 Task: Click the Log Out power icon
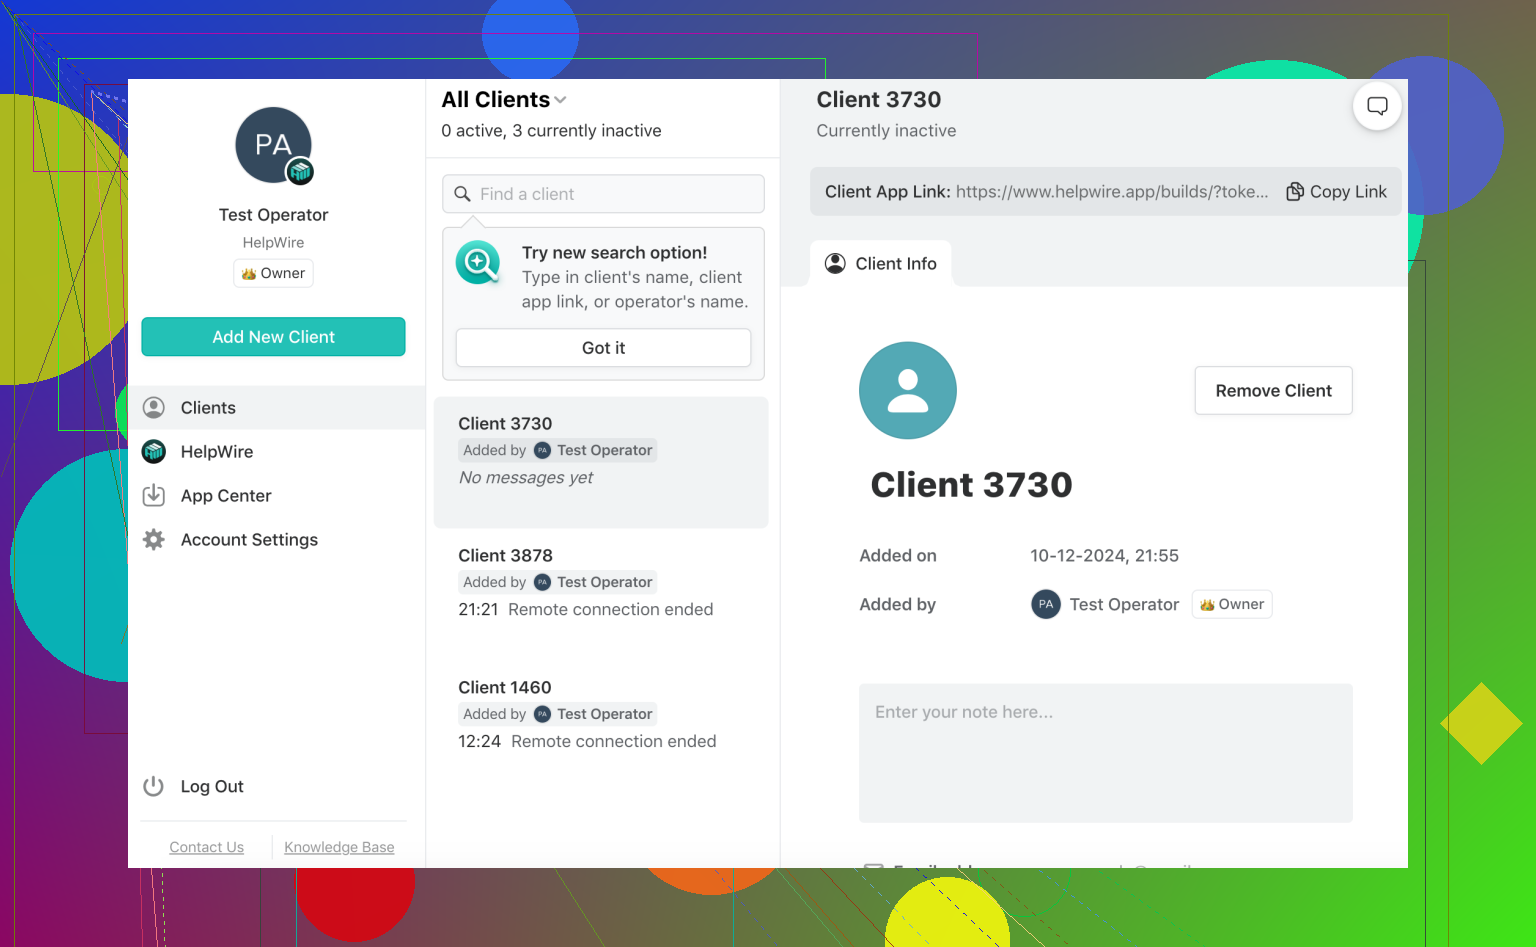click(153, 786)
